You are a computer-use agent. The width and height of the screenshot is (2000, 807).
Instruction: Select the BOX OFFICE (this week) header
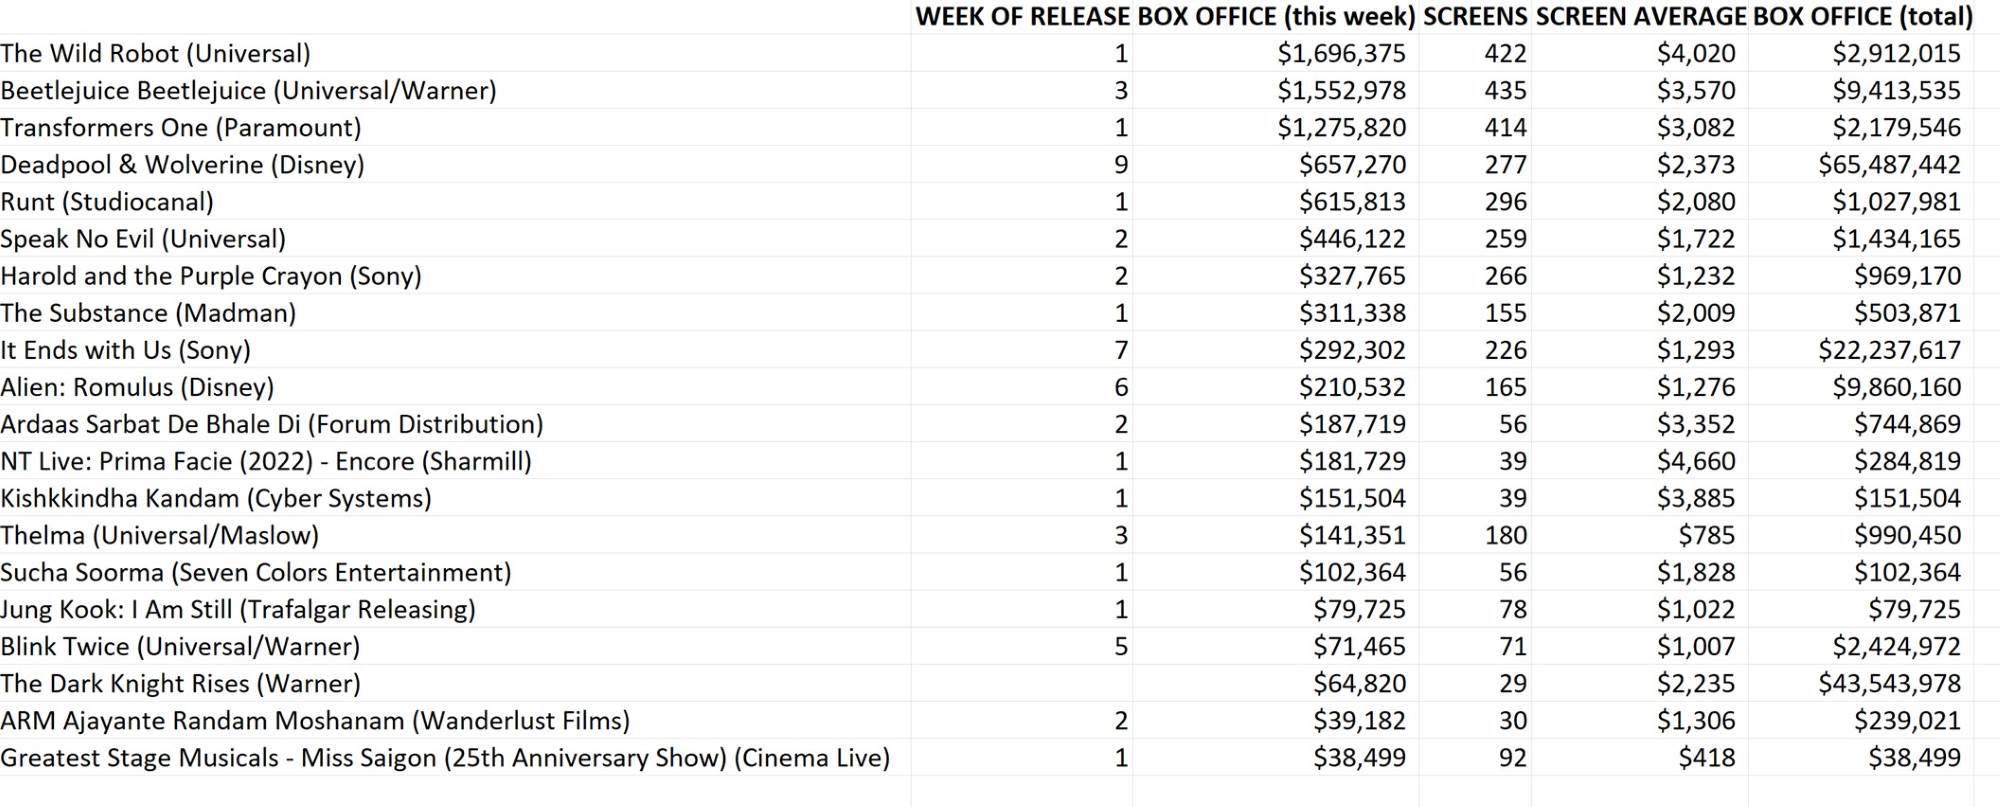click(1276, 17)
